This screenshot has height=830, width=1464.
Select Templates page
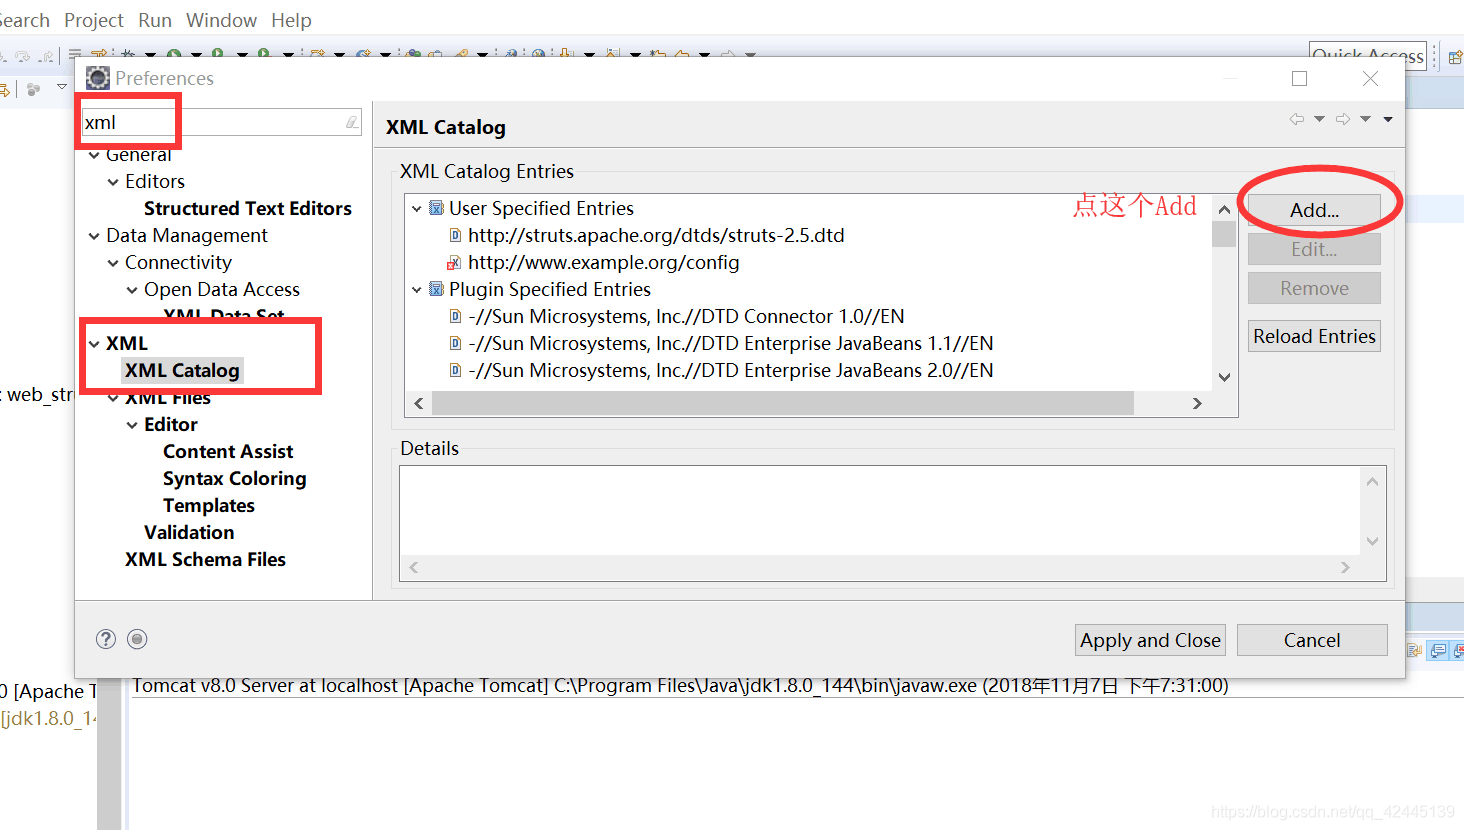[209, 505]
